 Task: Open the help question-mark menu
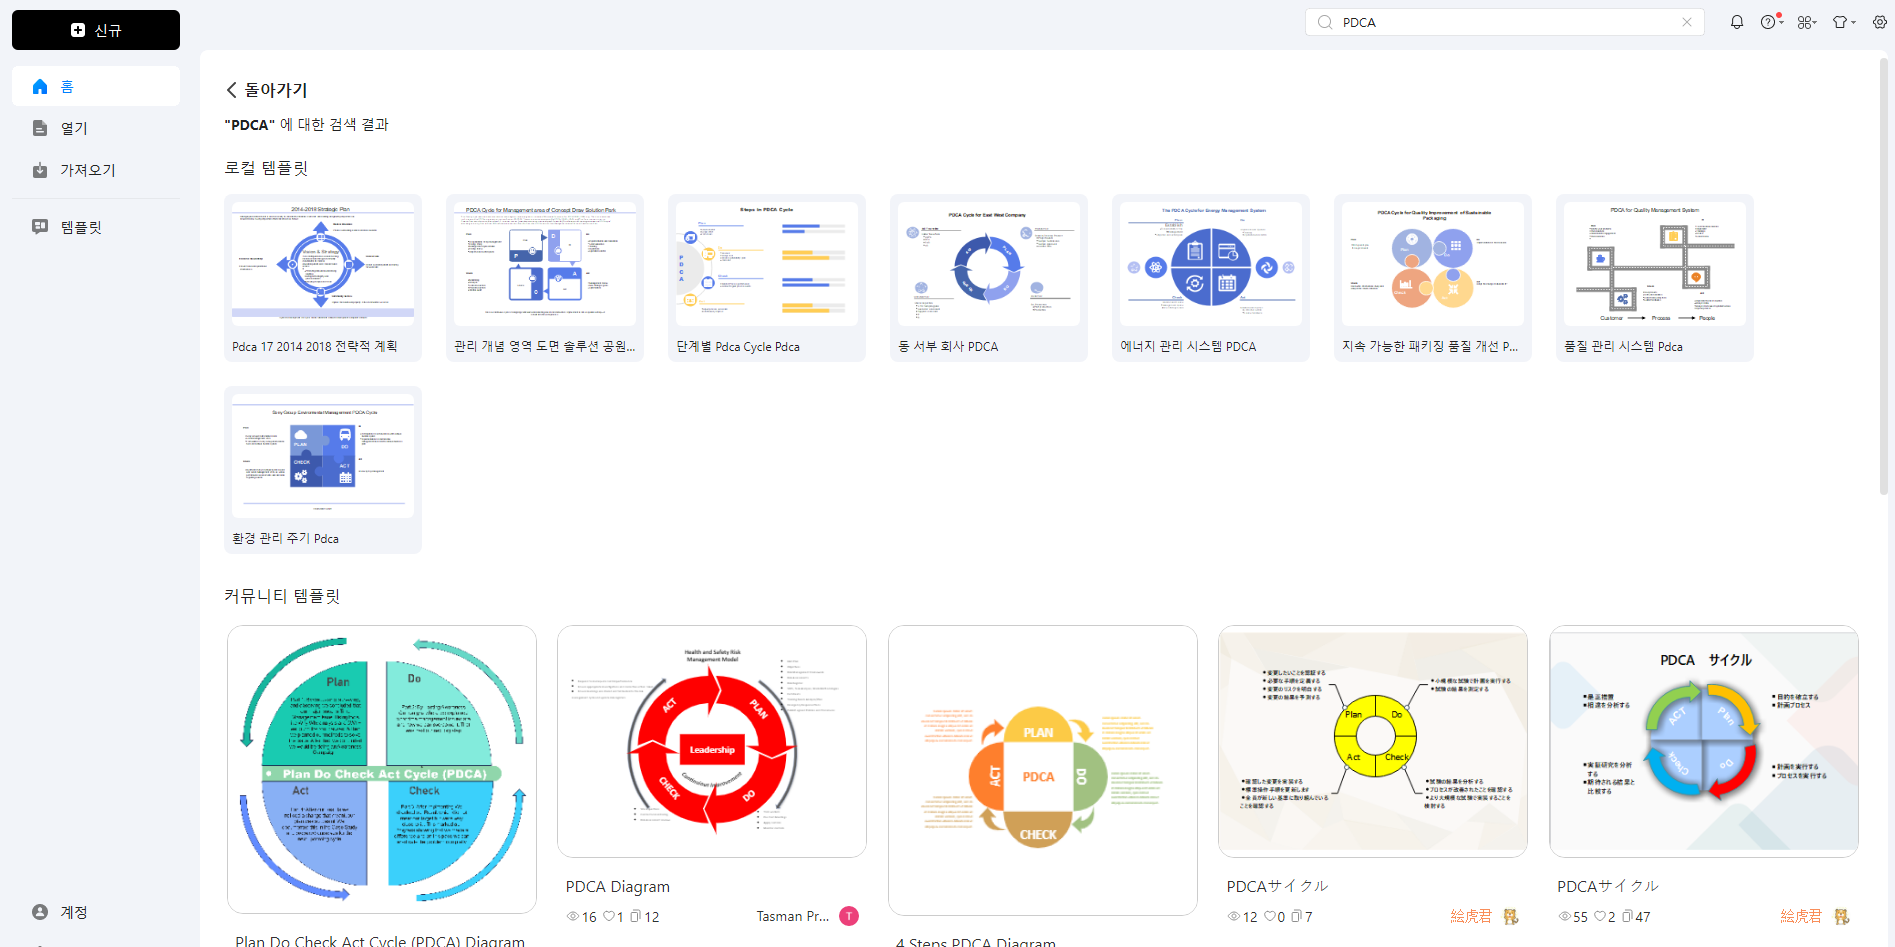1771,22
